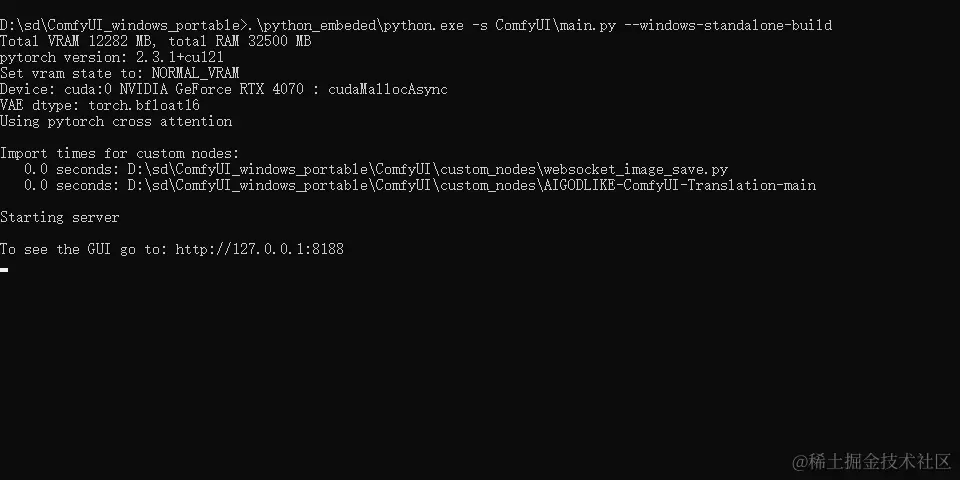Click the NORMAL_VRAM state text
Screen dimensions: 960x480
point(195,73)
